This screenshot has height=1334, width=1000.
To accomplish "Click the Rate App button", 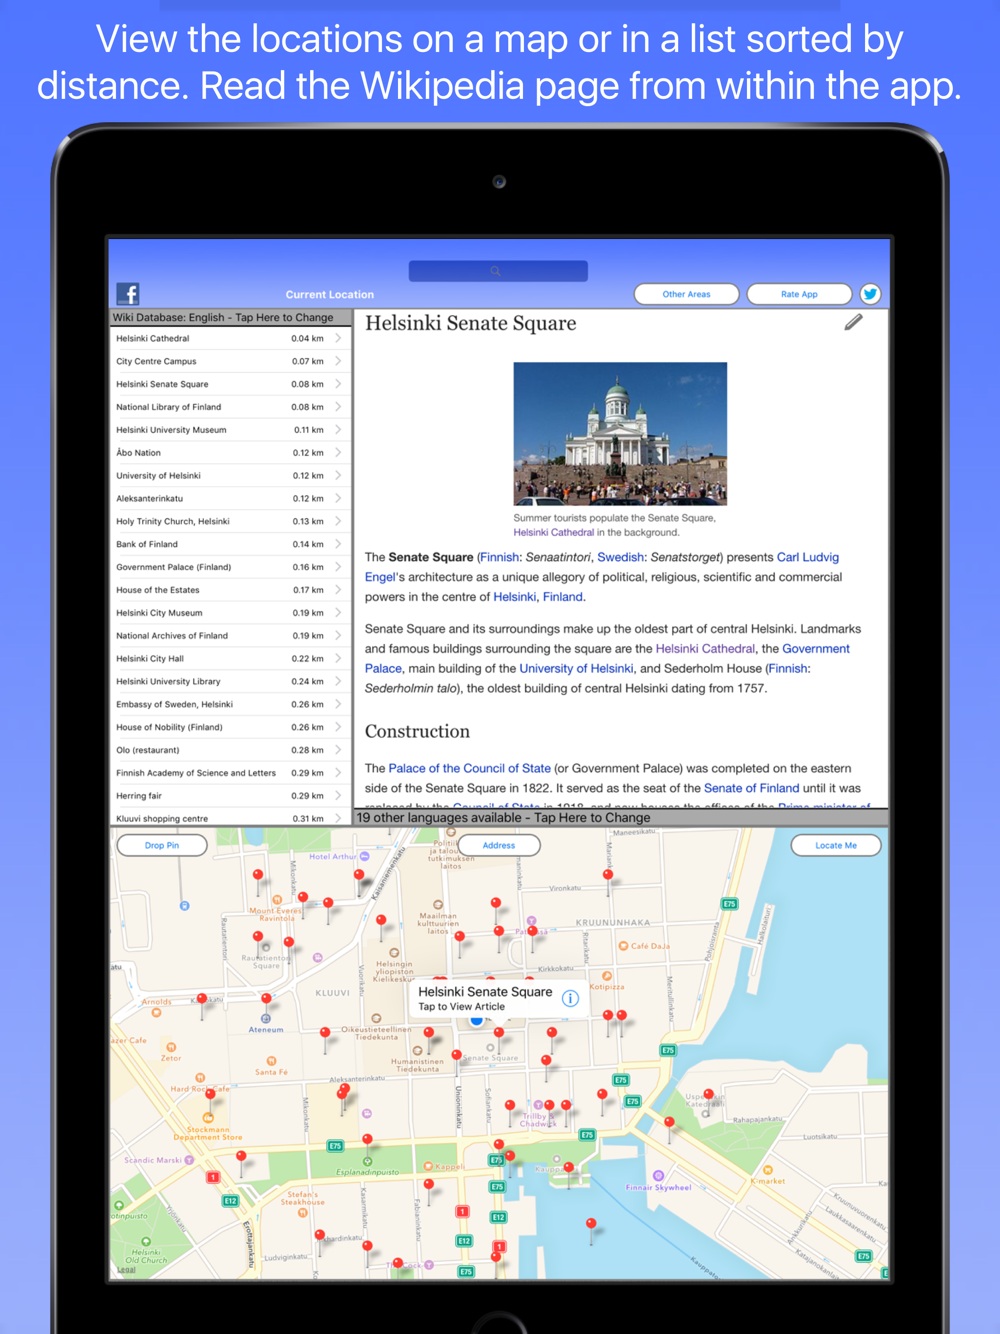I will click(x=799, y=294).
